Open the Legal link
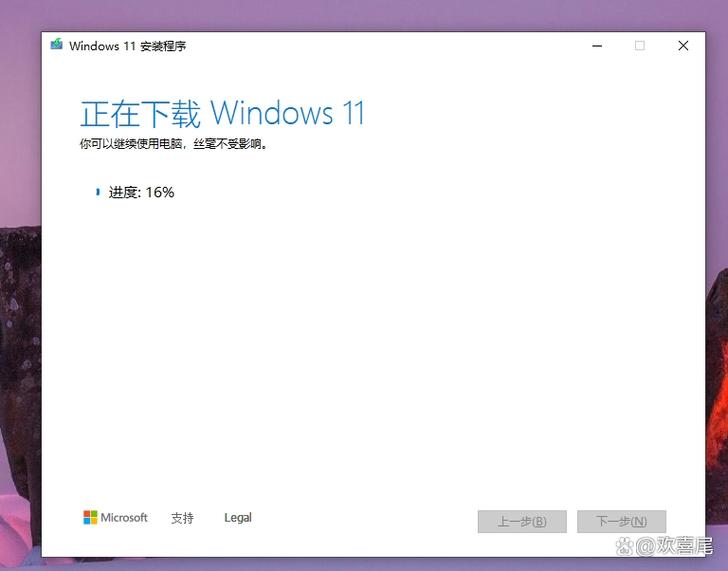 (x=238, y=518)
